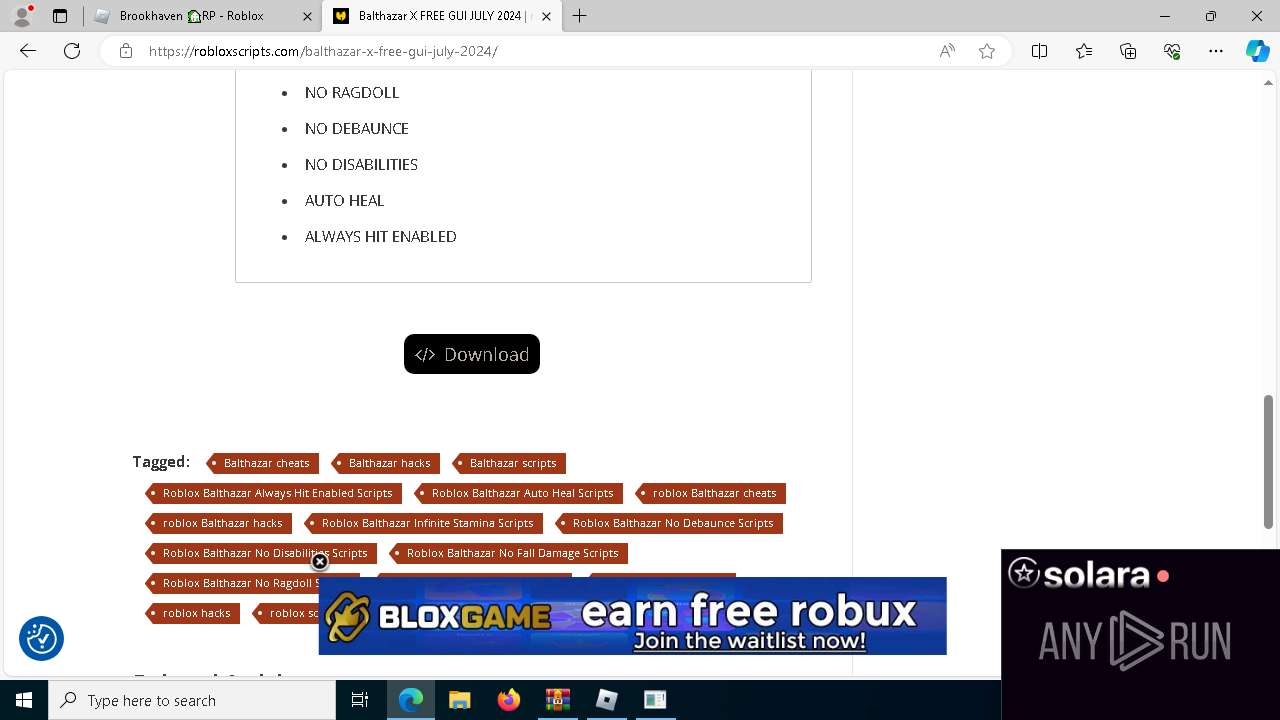1280x720 pixels.
Task: Open Microsoft Edge on taskbar
Action: click(x=411, y=700)
